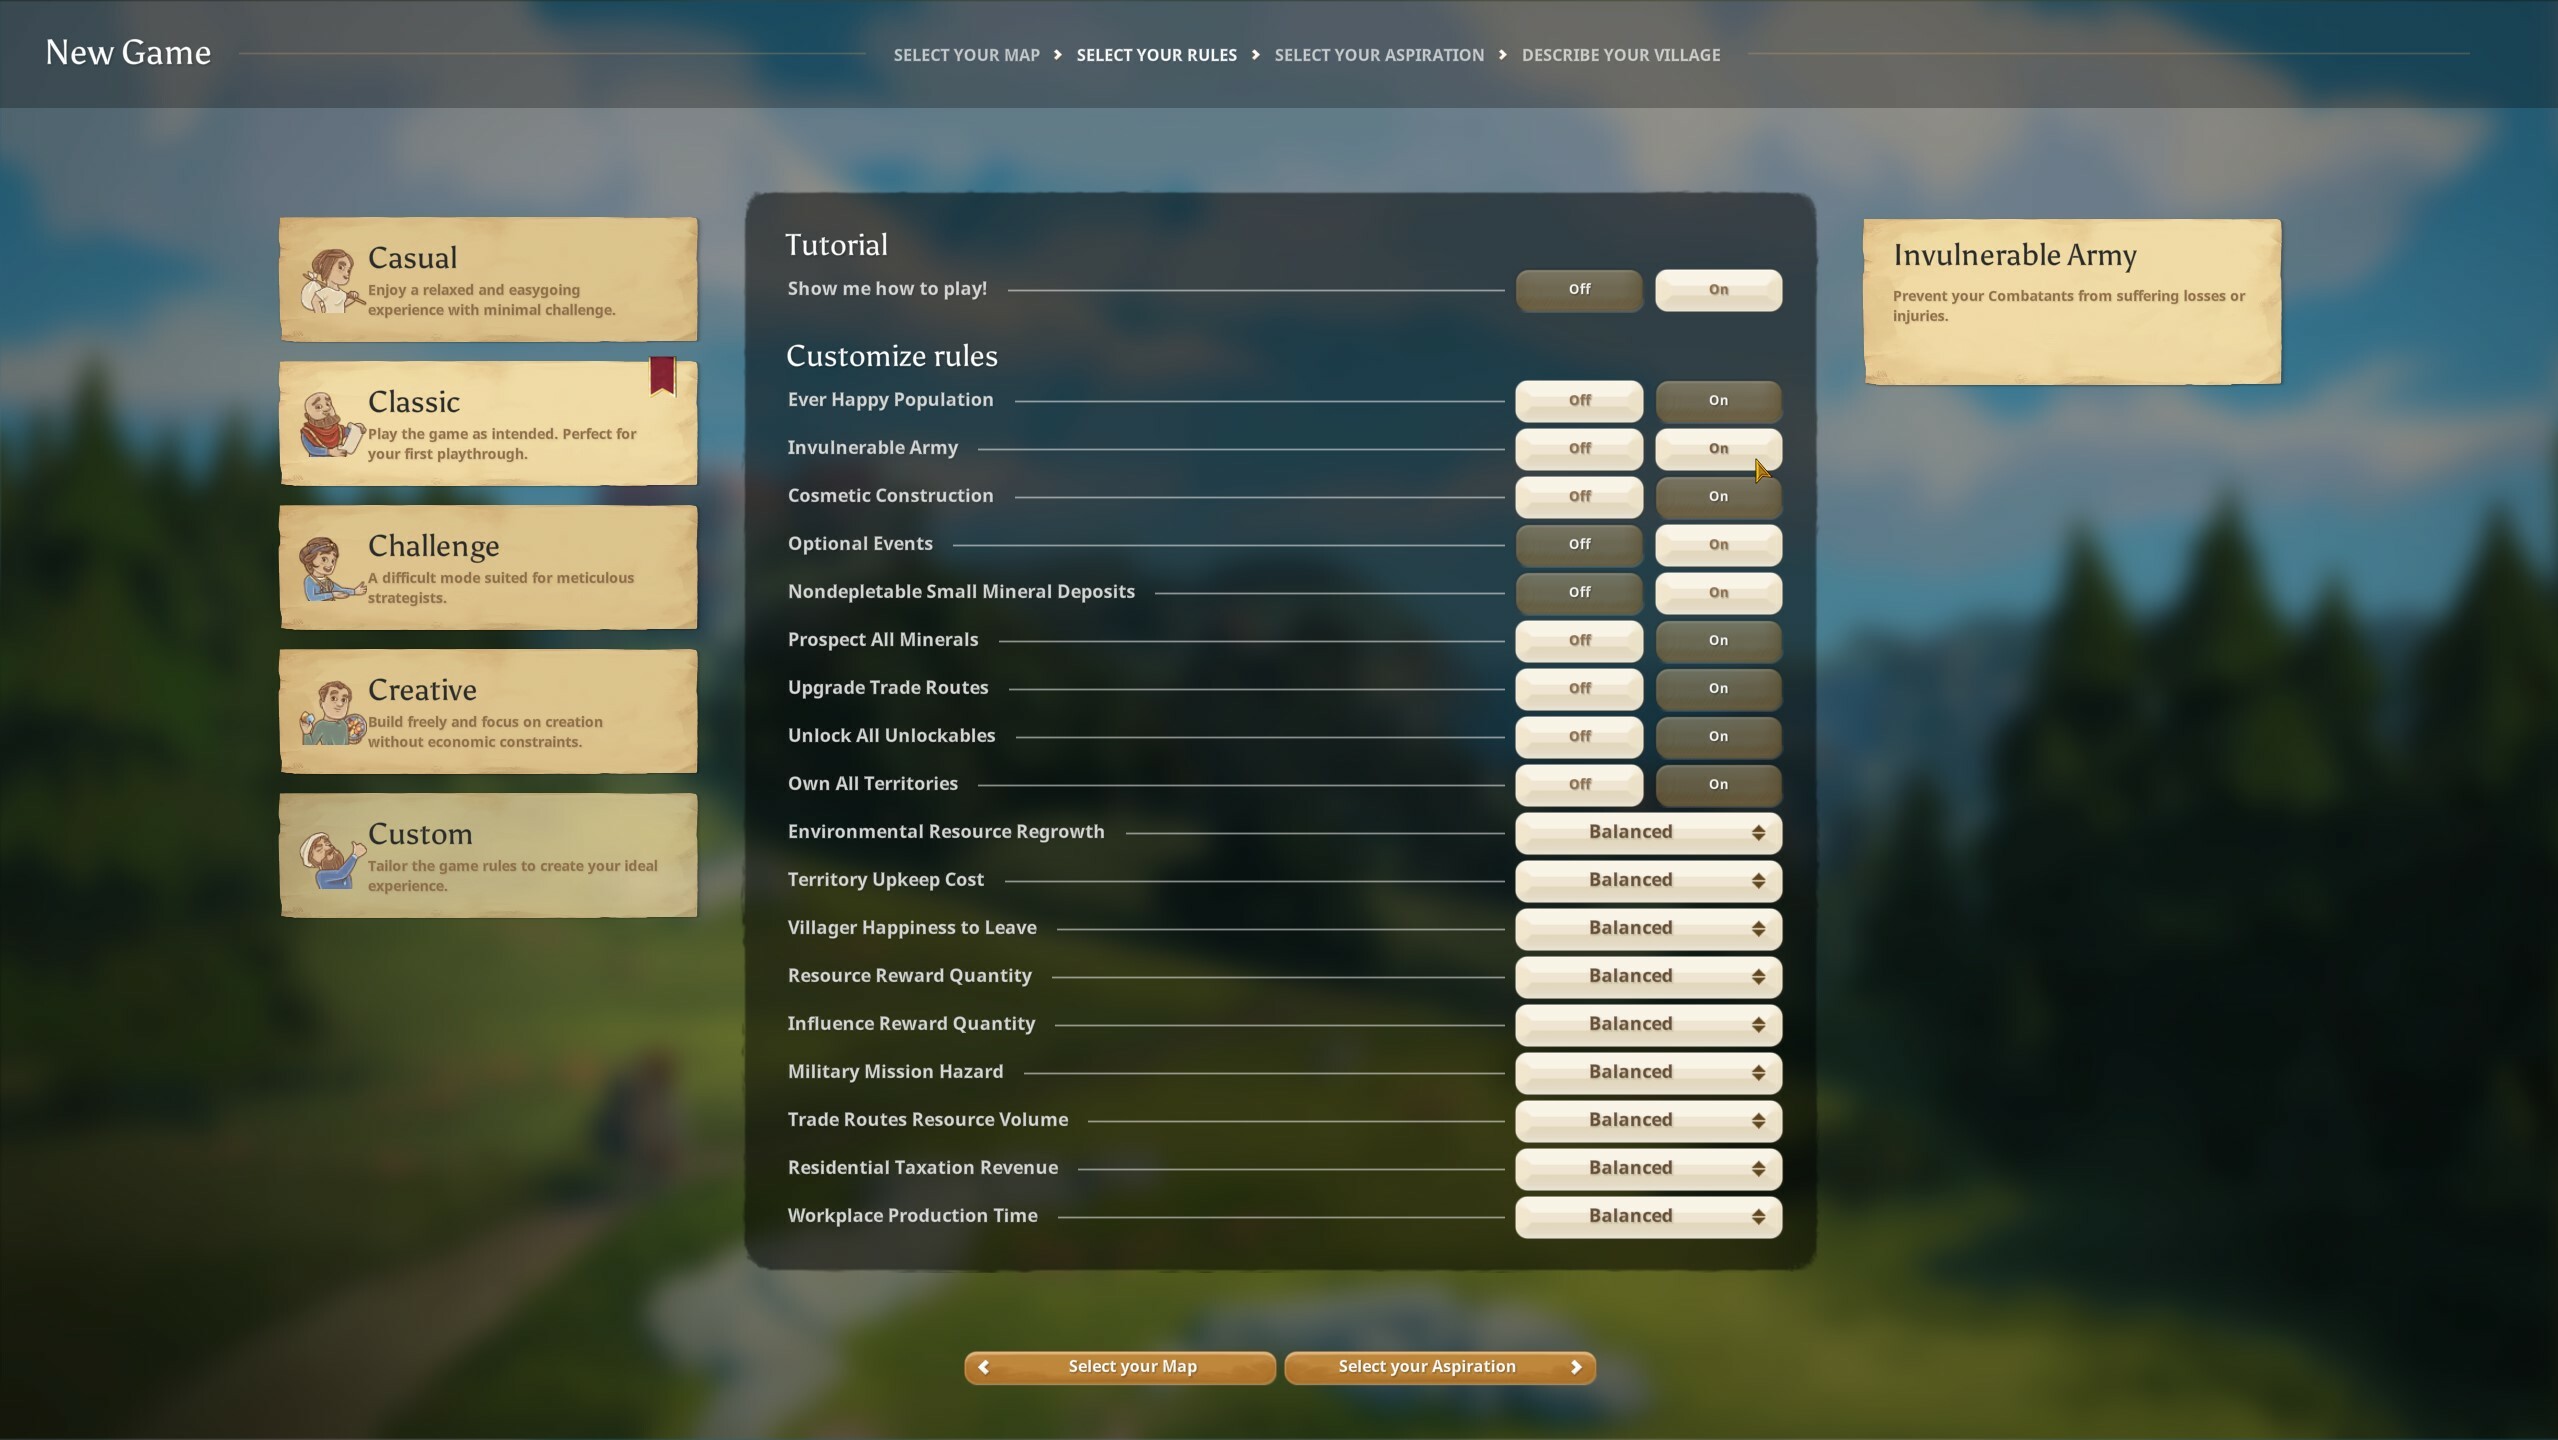The height and width of the screenshot is (1440, 2558).
Task: Click the Nondepletable Small Mineral Deposits label
Action: tap(961, 592)
